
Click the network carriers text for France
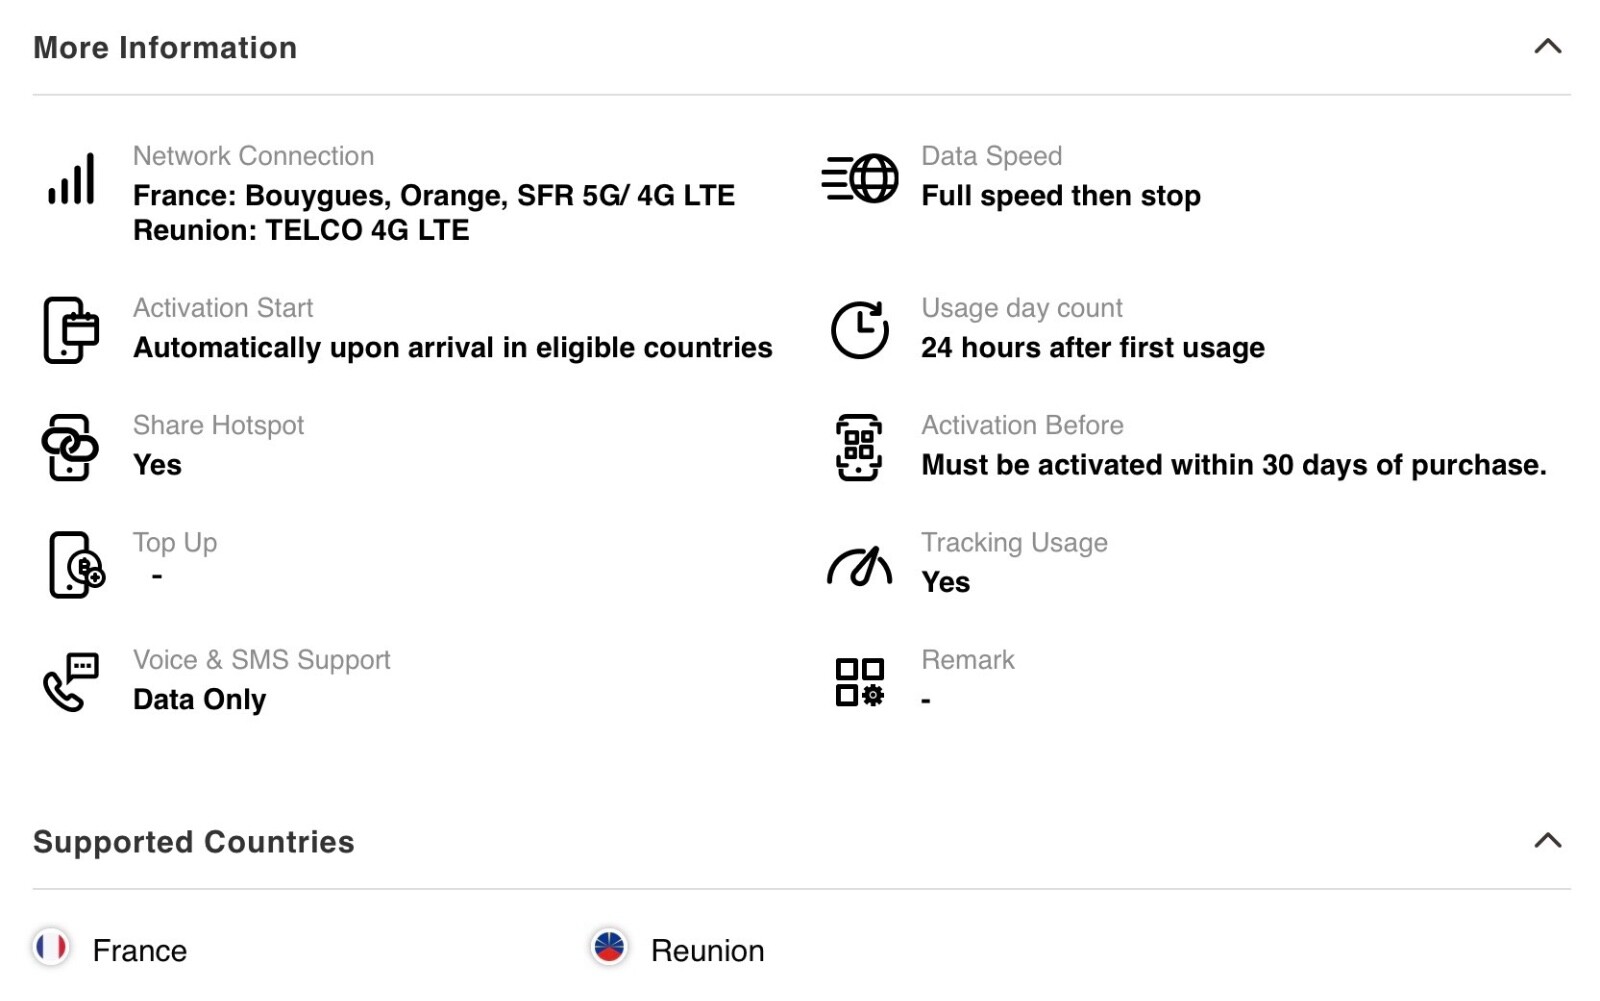coord(434,195)
